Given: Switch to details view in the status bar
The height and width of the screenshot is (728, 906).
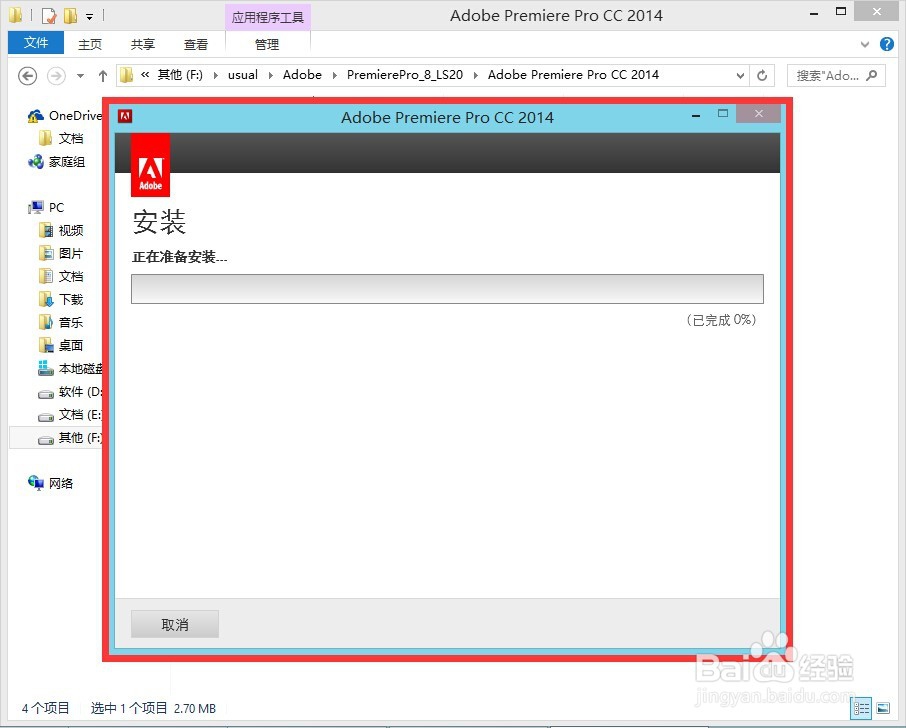Looking at the screenshot, I should (x=861, y=708).
